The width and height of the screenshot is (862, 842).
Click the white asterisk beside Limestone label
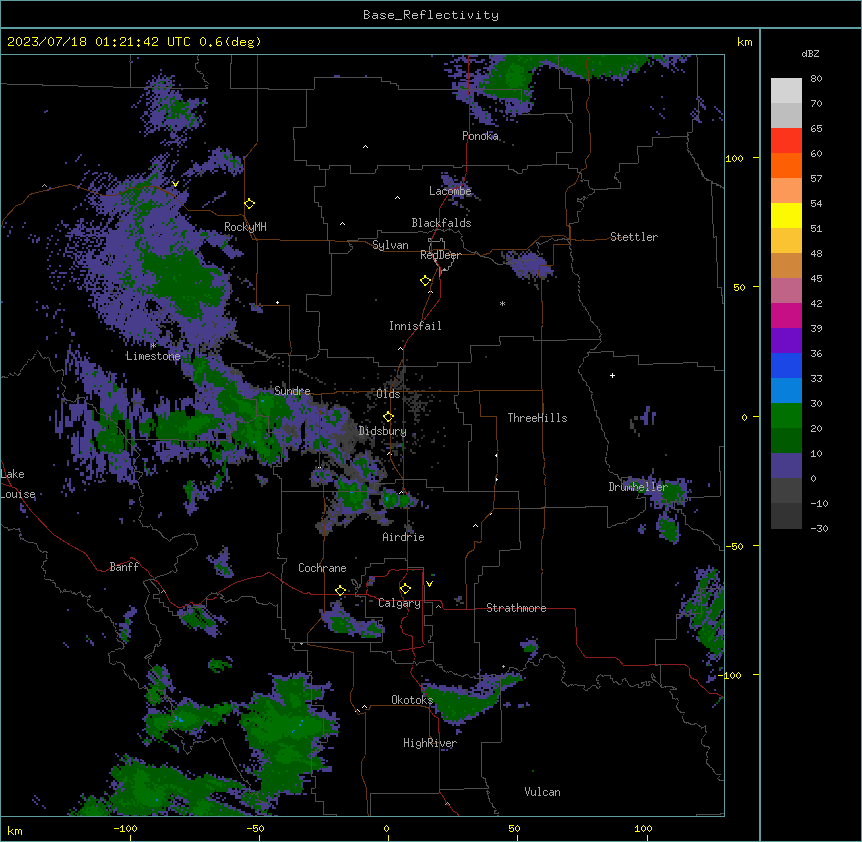[x=153, y=346]
